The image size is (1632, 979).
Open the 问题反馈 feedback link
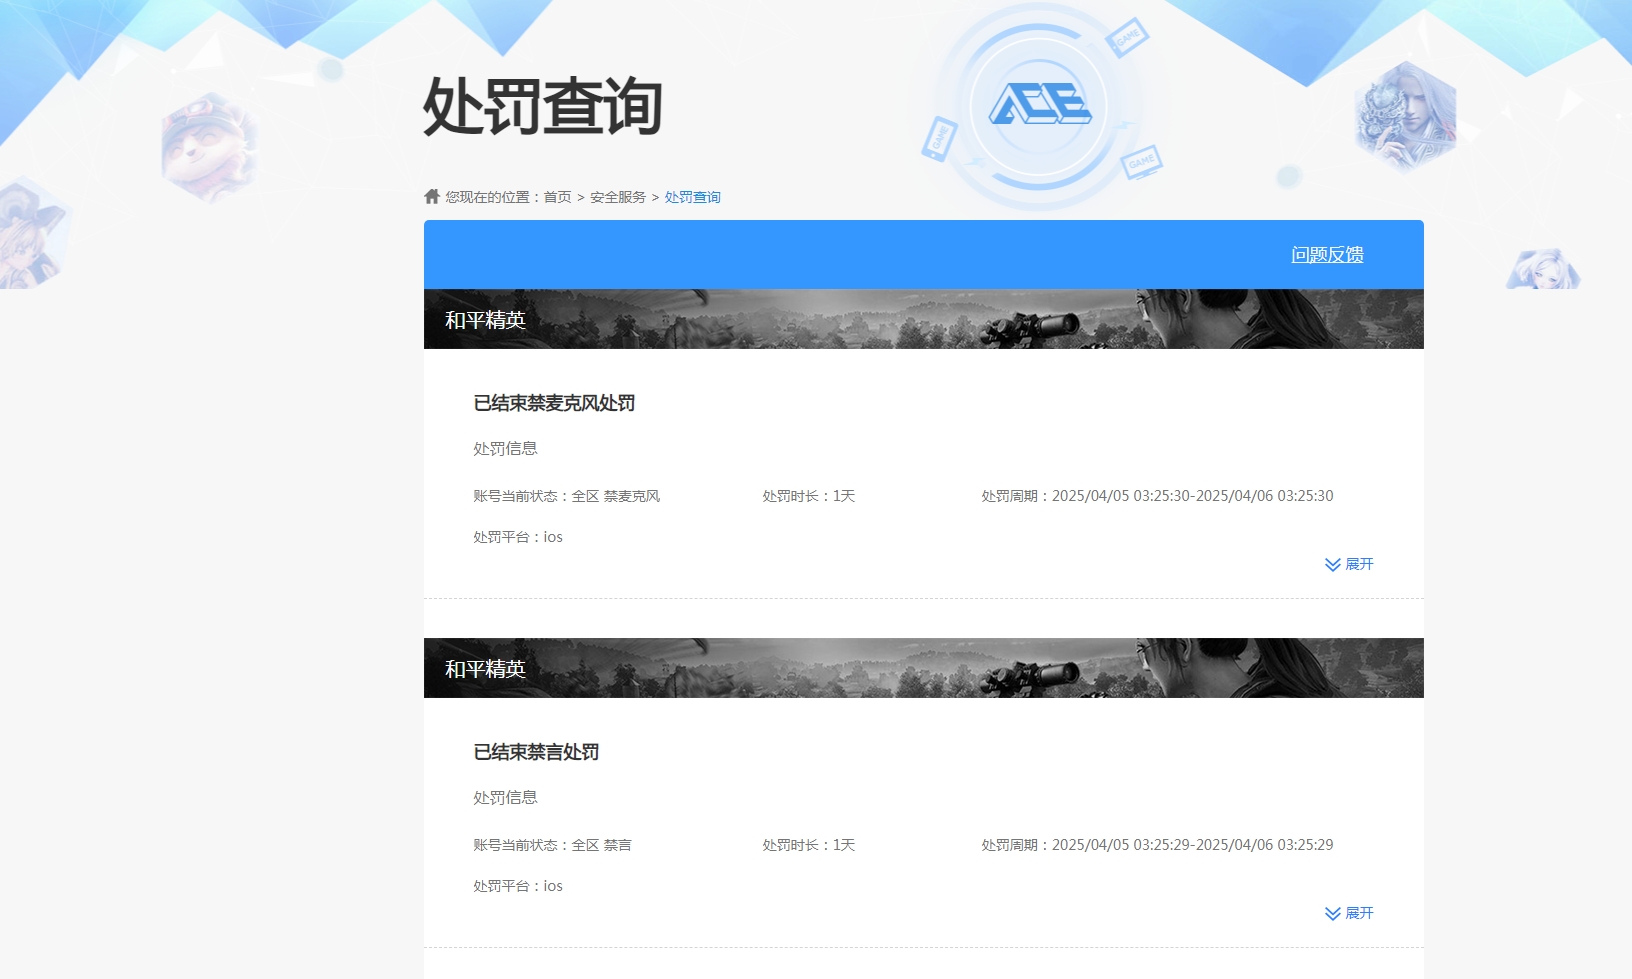[x=1327, y=255]
